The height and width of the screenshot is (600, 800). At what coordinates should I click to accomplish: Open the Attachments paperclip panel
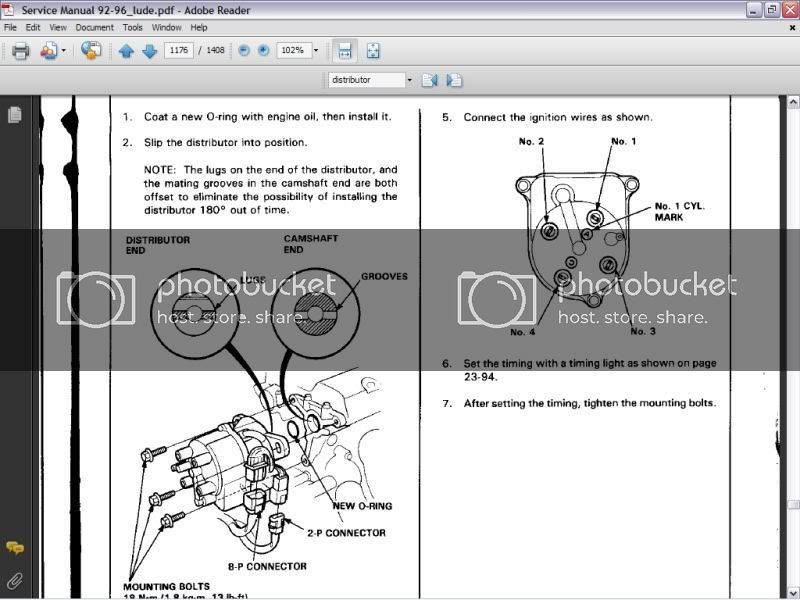15,581
